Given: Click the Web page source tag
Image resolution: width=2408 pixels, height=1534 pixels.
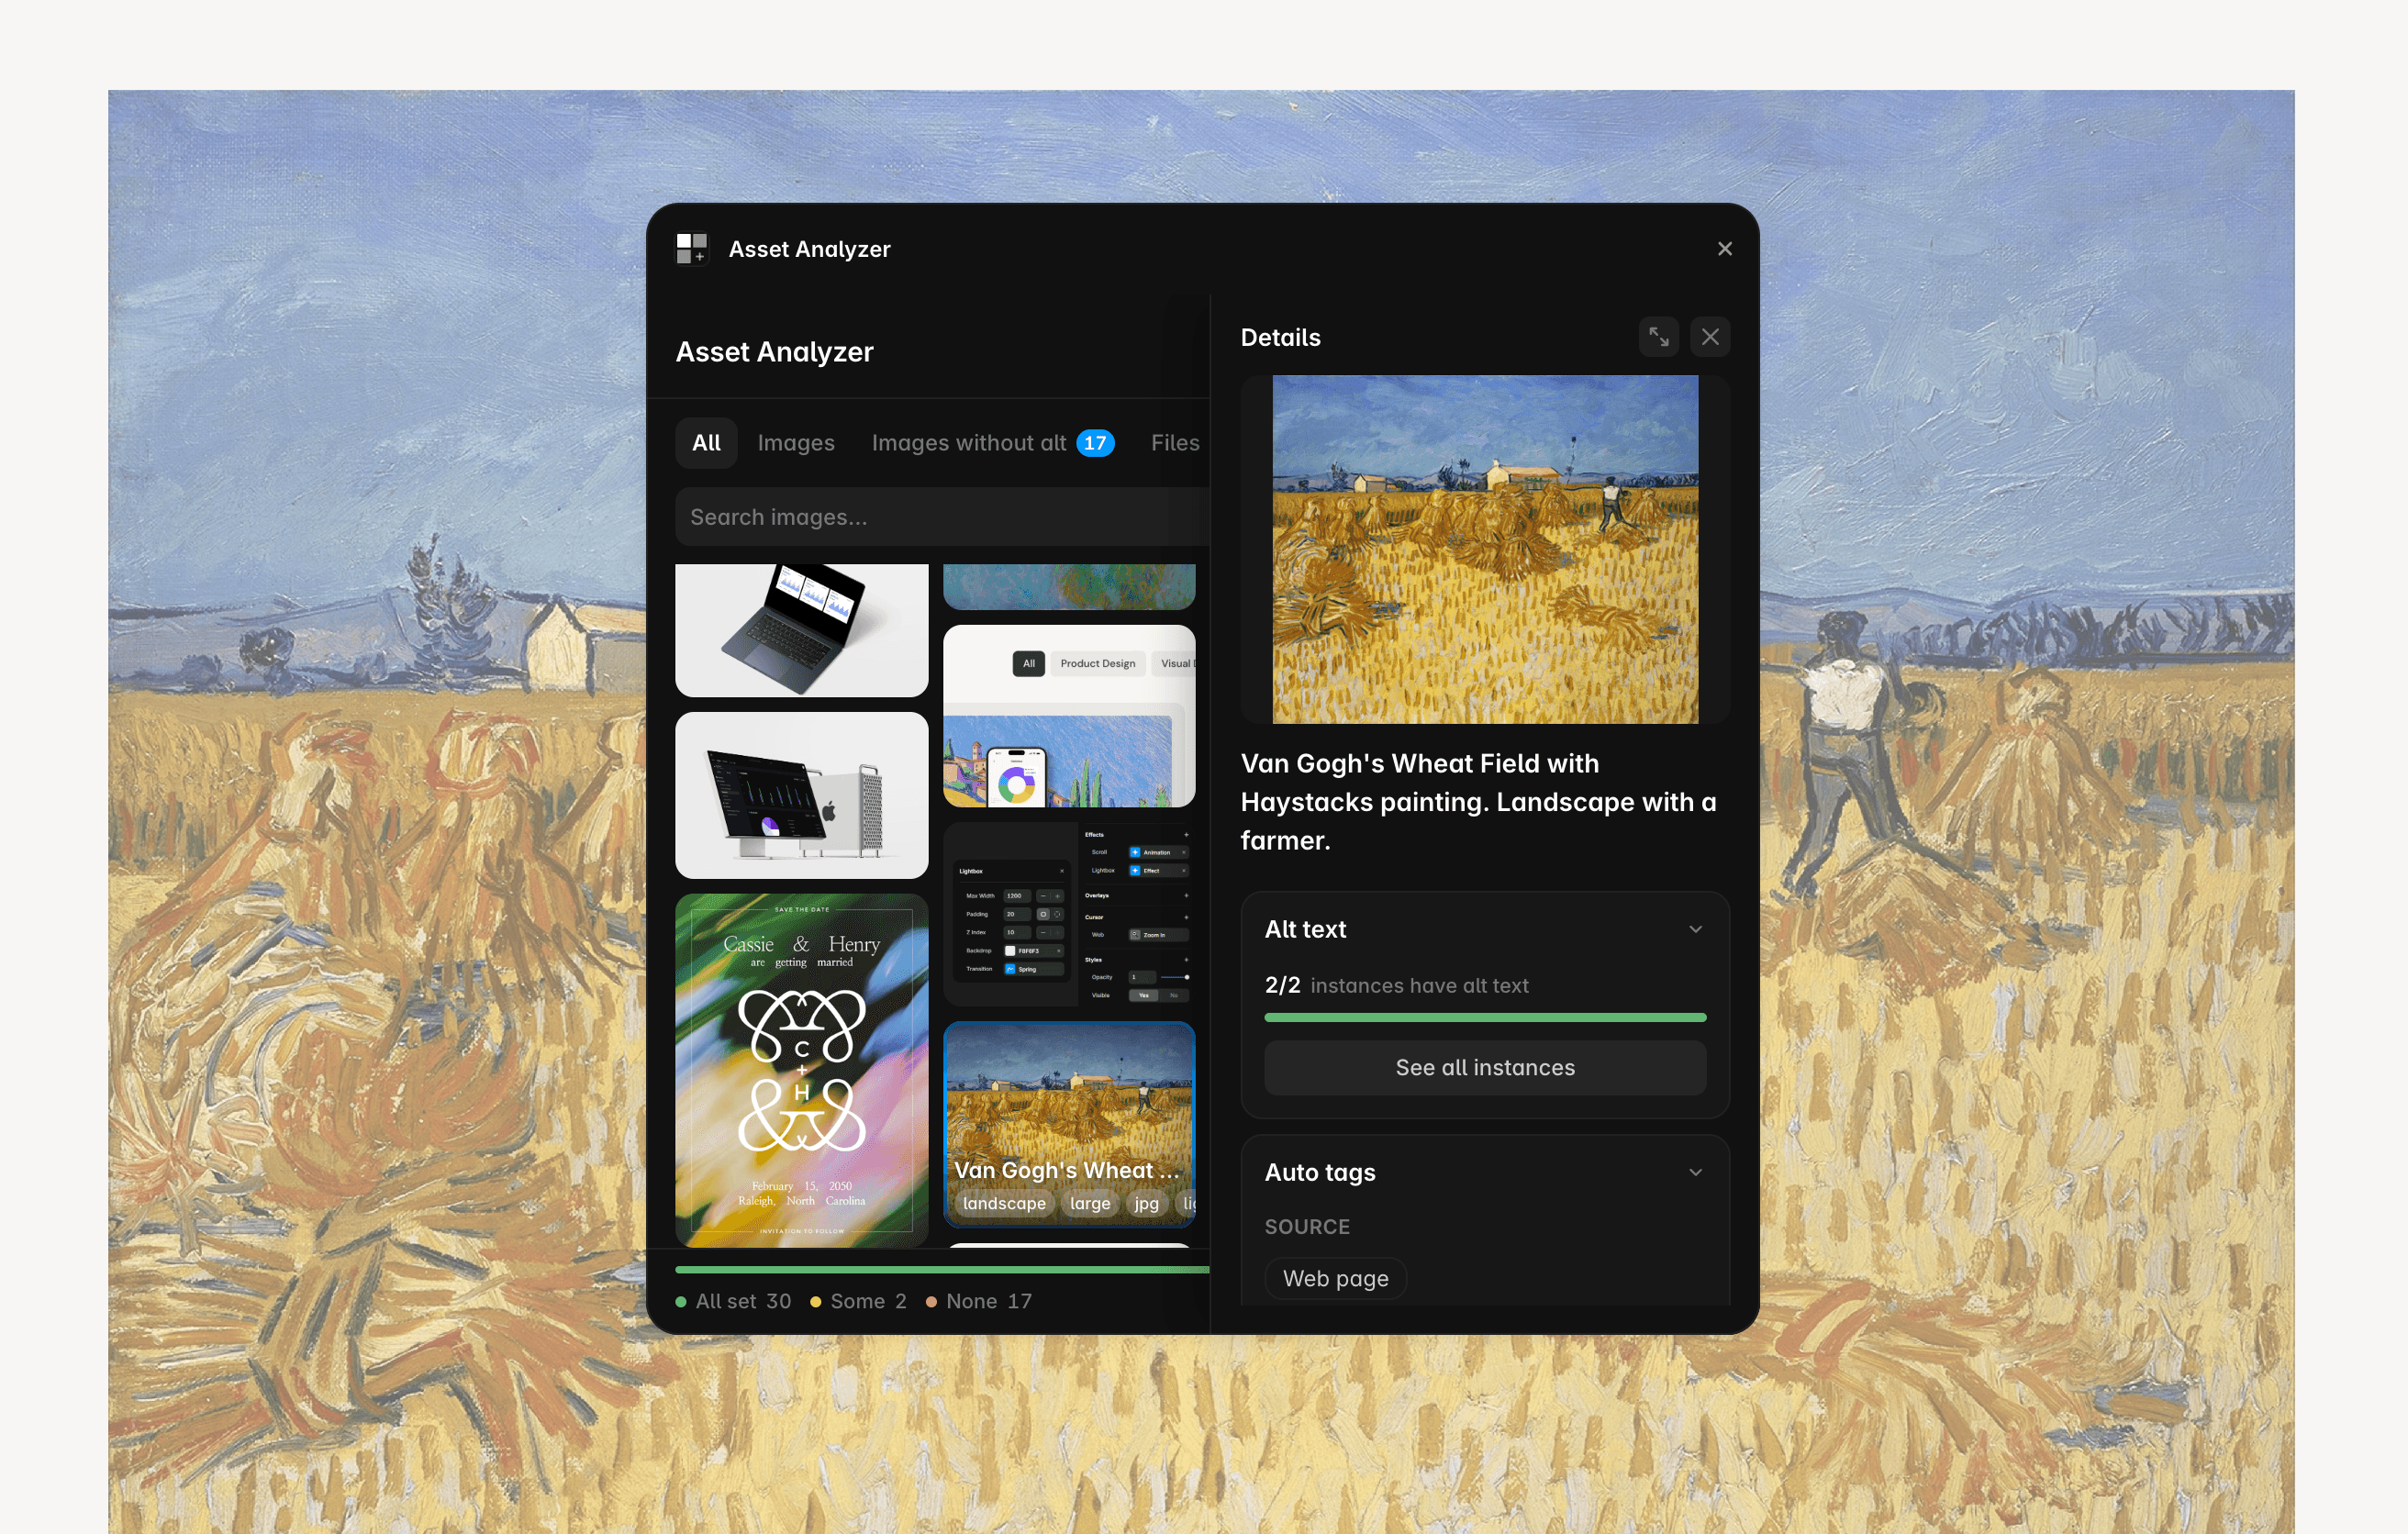Looking at the screenshot, I should pyautogui.click(x=1336, y=1279).
